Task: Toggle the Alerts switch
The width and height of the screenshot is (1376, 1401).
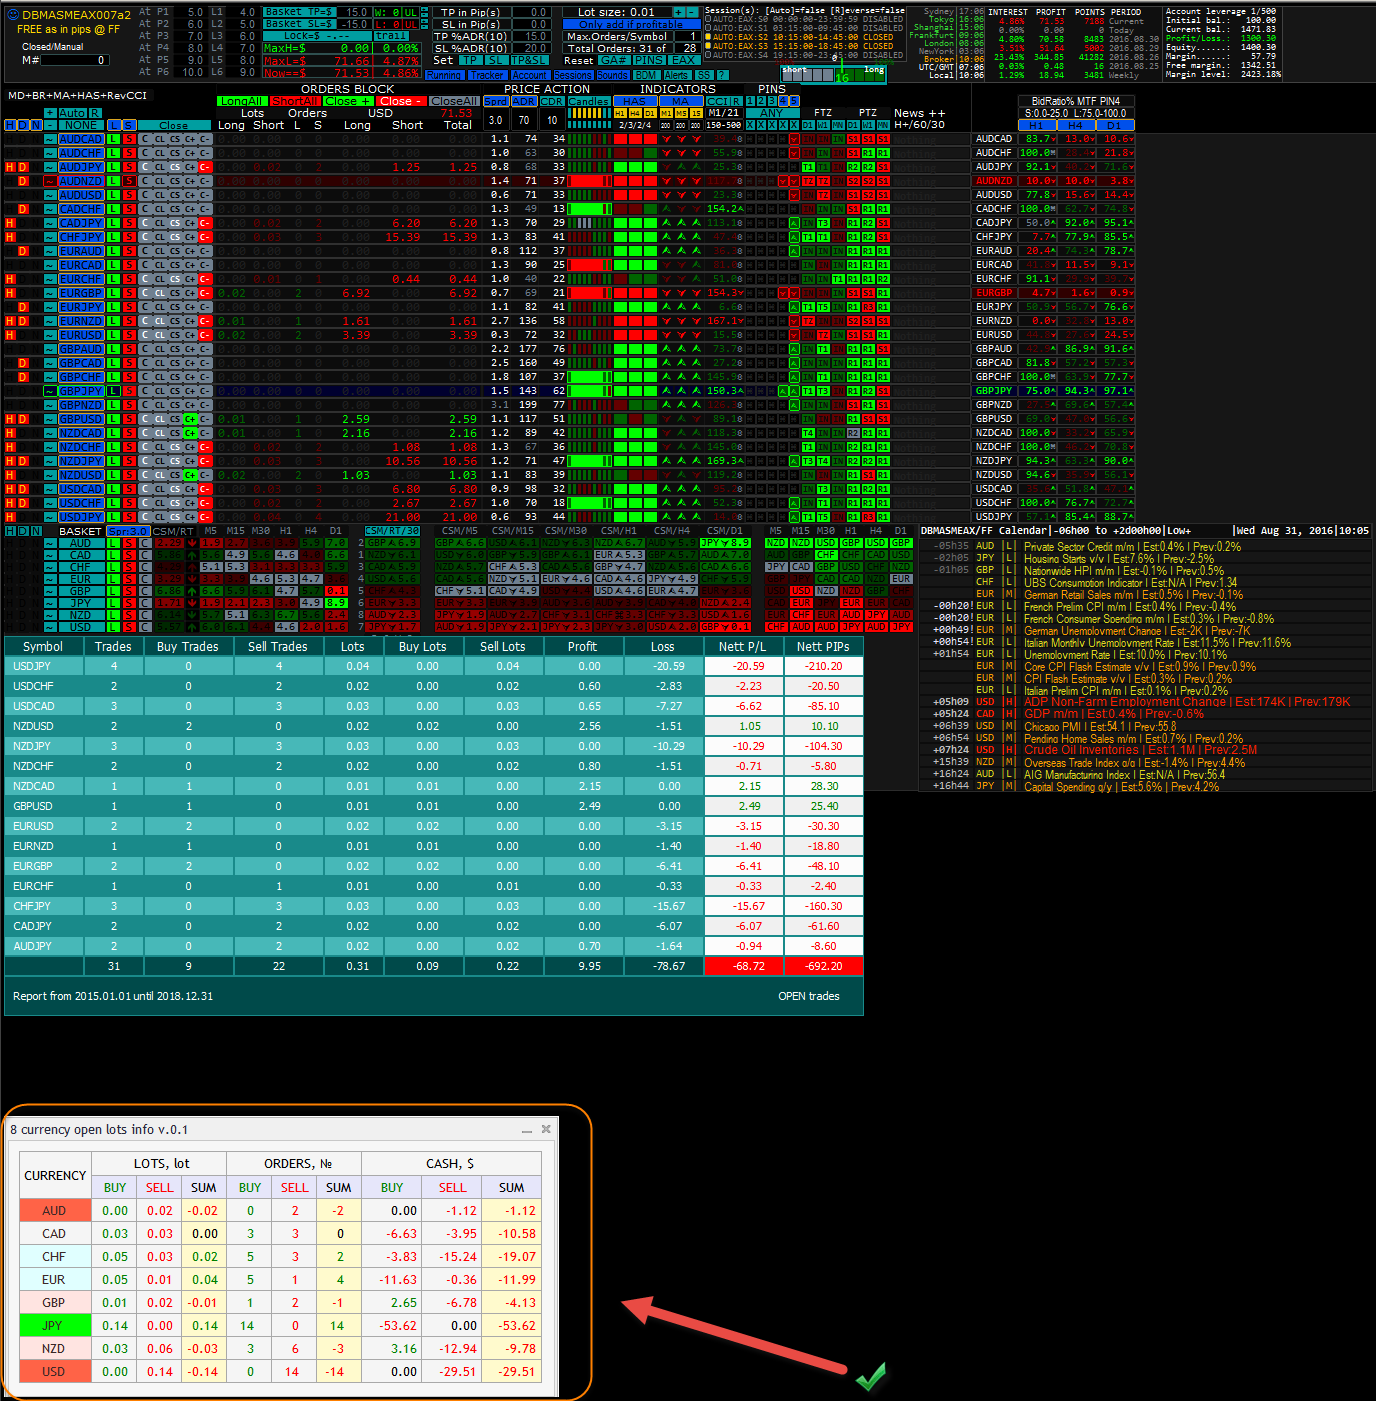Action: [677, 75]
